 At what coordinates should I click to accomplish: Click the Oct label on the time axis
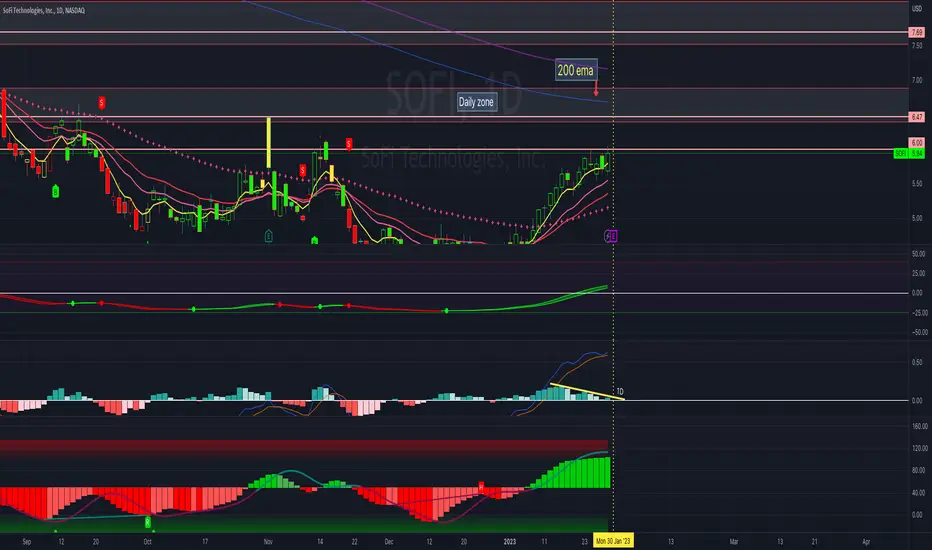tap(147, 542)
